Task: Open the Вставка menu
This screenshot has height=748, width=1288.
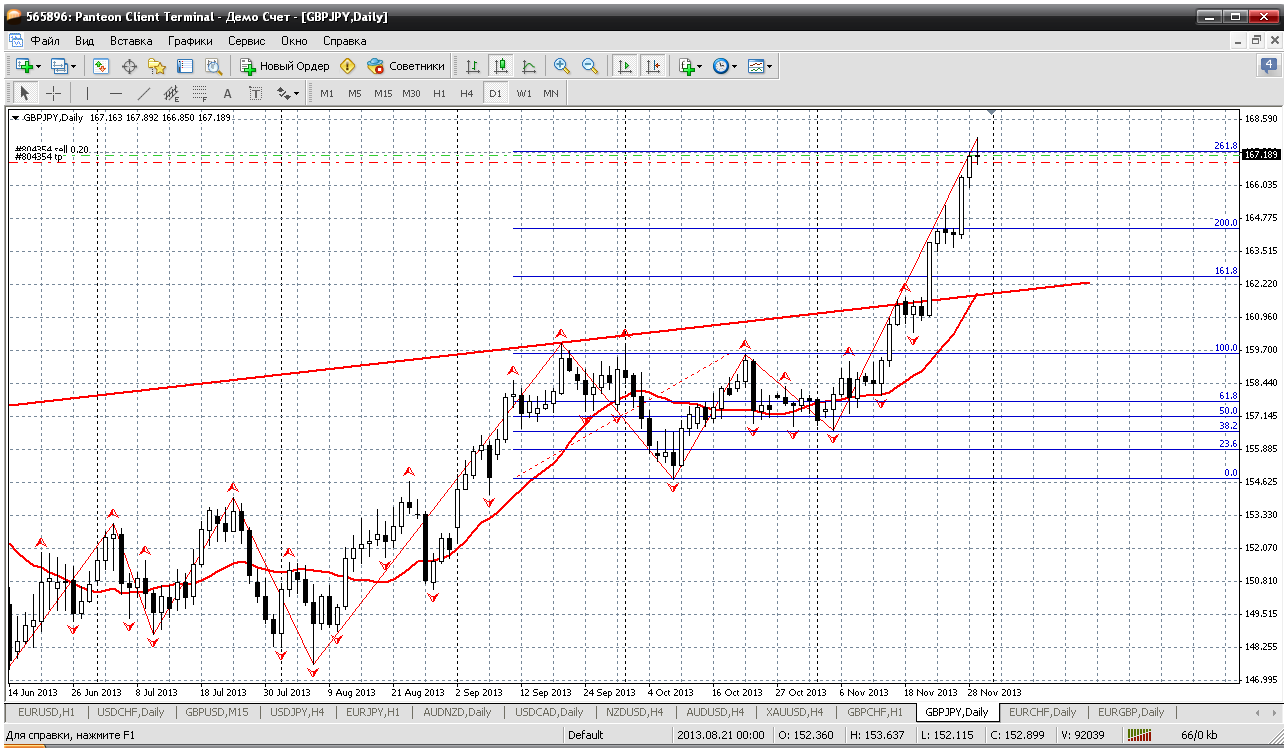Action: point(131,41)
